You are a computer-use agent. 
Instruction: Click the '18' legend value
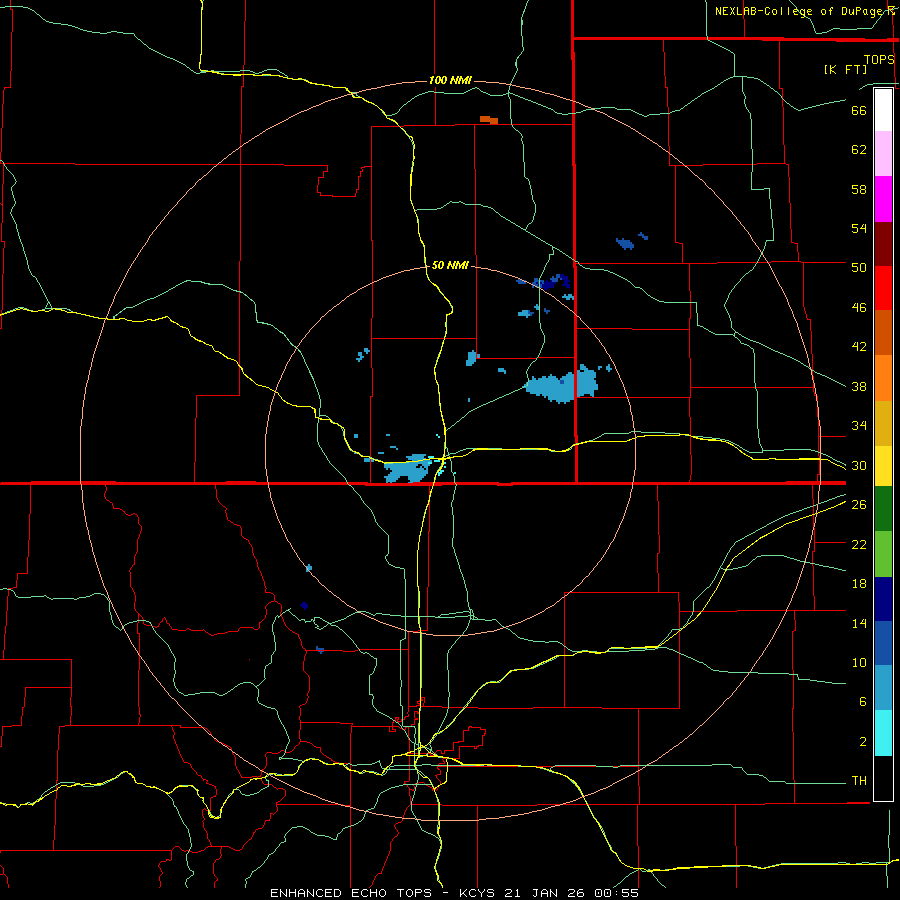(859, 584)
